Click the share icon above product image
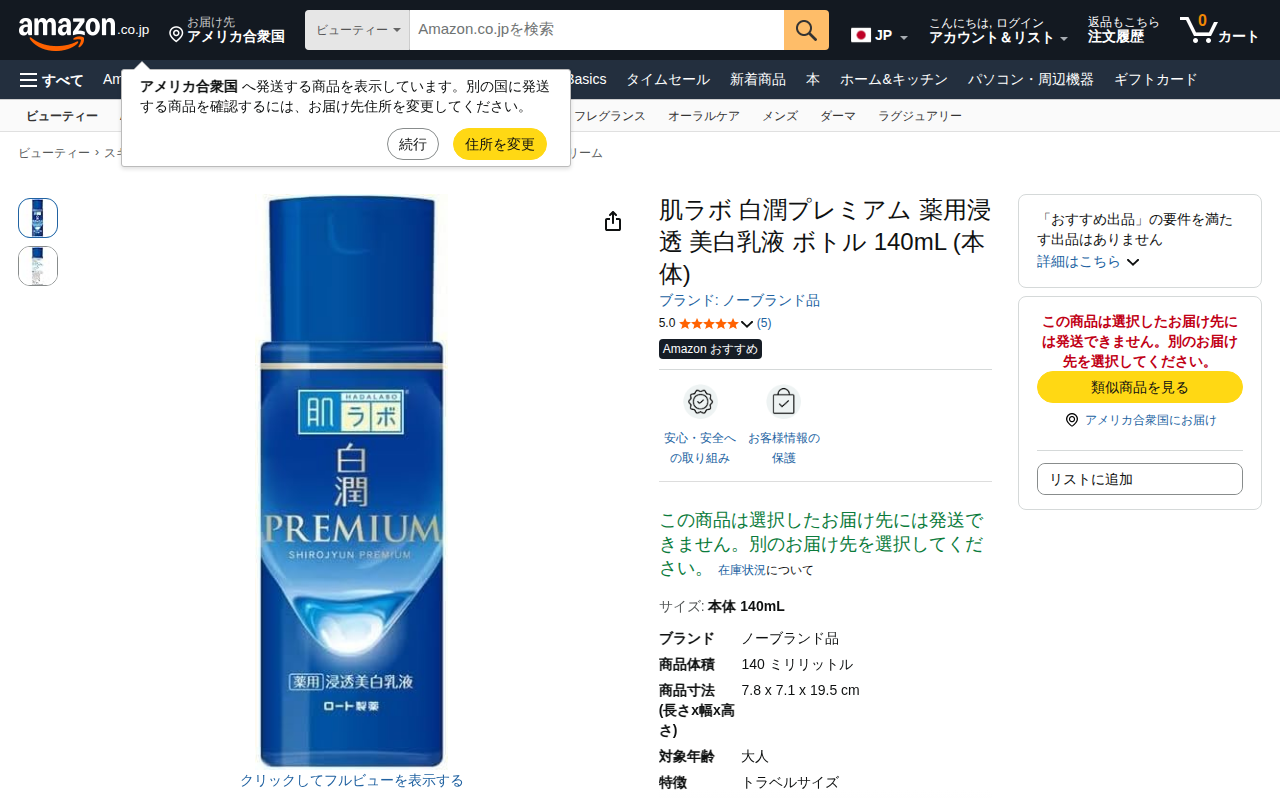Viewport: 1280px width, 800px height. 613,221
